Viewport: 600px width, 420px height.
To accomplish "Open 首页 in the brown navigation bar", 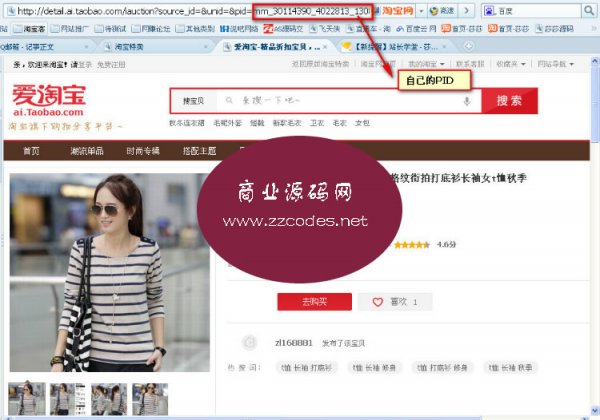I will pos(31,151).
